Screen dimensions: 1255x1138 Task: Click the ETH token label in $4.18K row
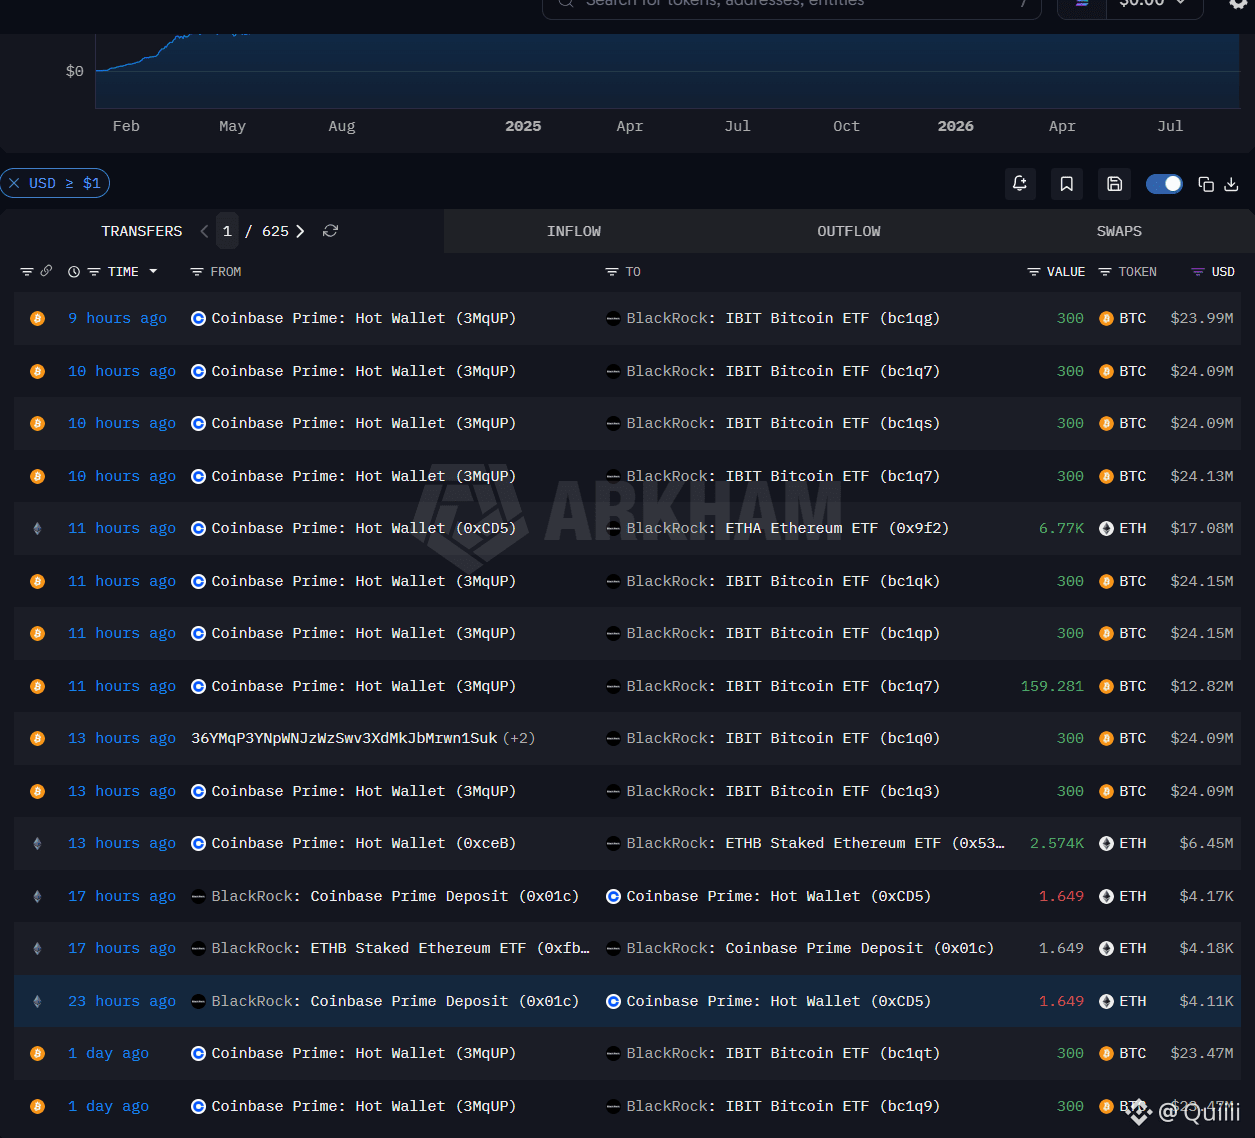(1133, 948)
